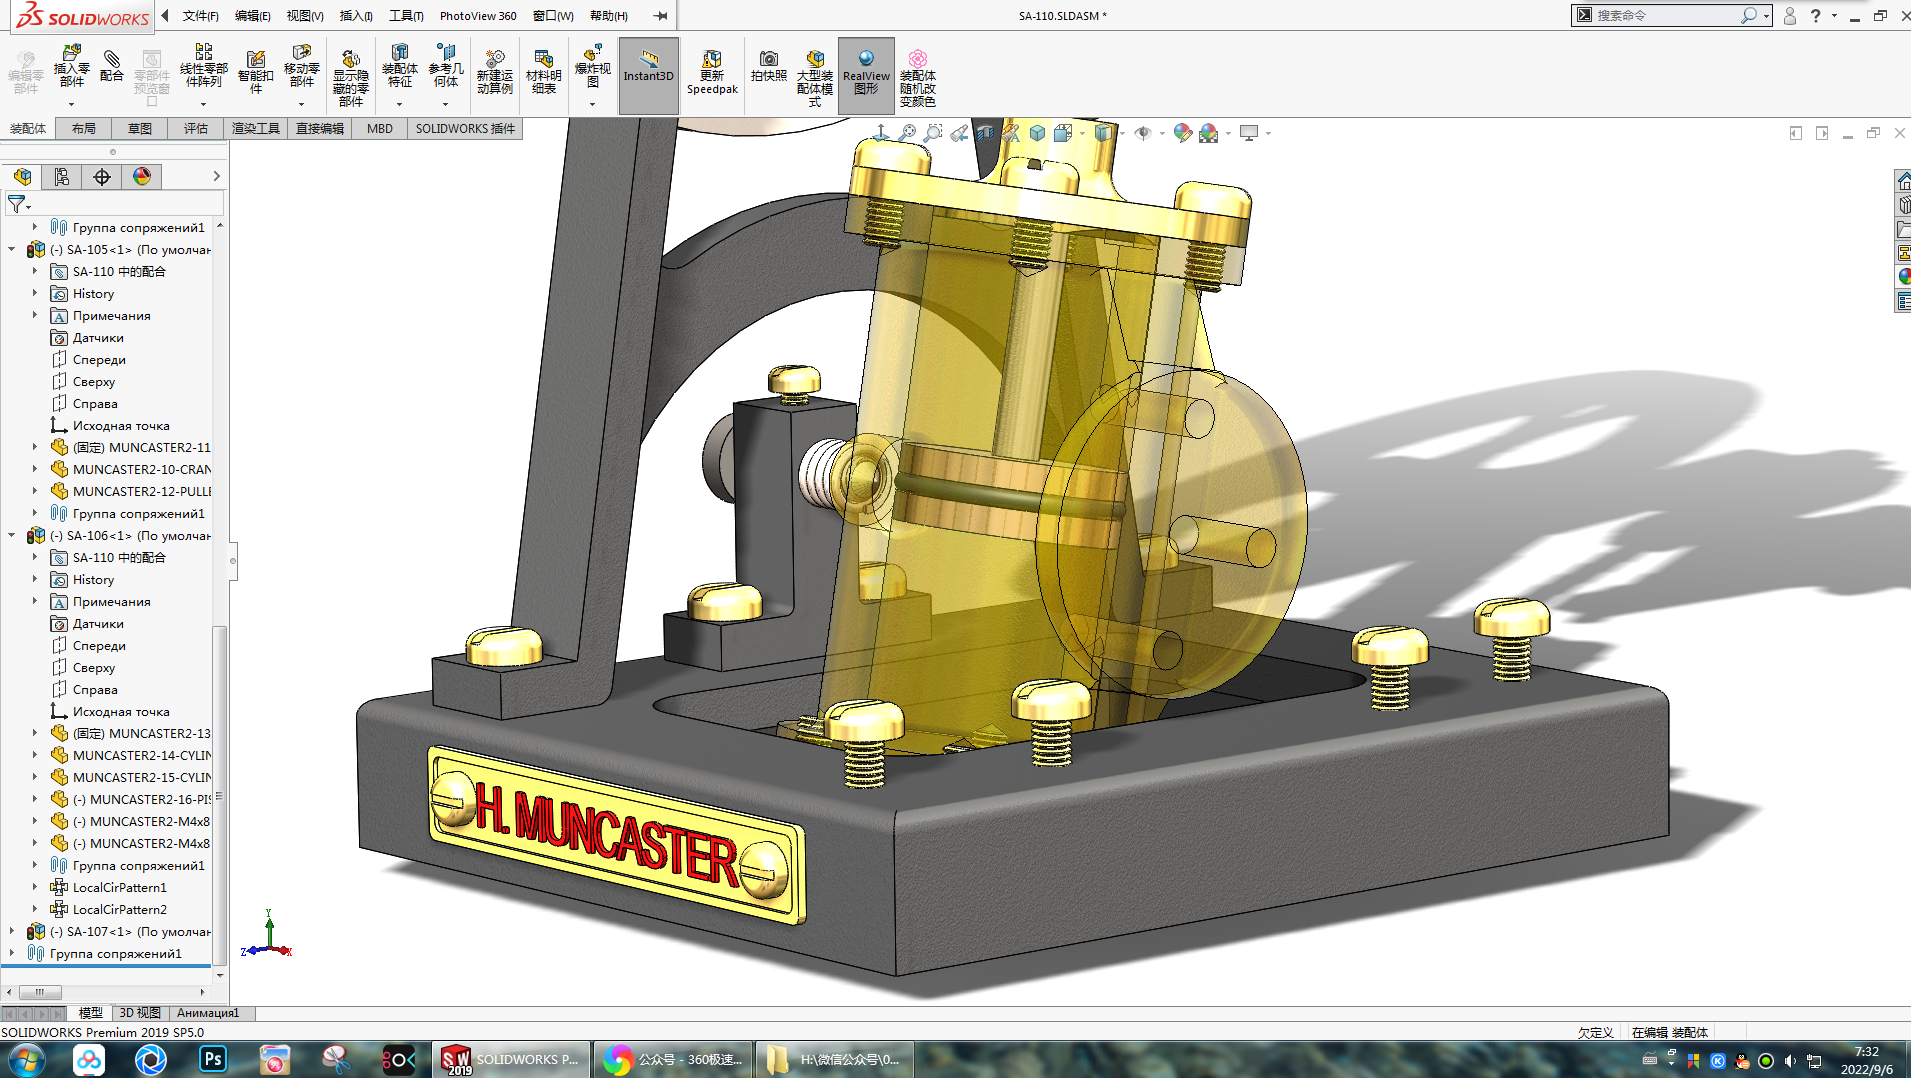
Task: Open ConfigurationManager tab icon
Action: [x=102, y=177]
